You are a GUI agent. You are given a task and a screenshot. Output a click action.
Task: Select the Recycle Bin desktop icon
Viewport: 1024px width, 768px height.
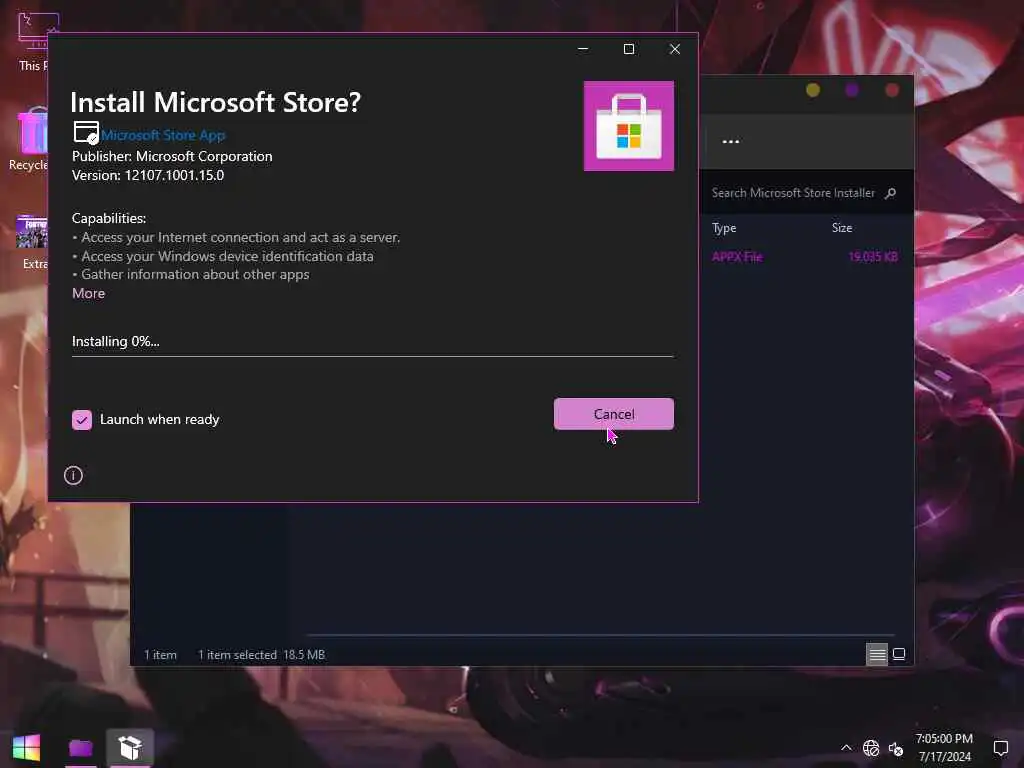pos(29,139)
